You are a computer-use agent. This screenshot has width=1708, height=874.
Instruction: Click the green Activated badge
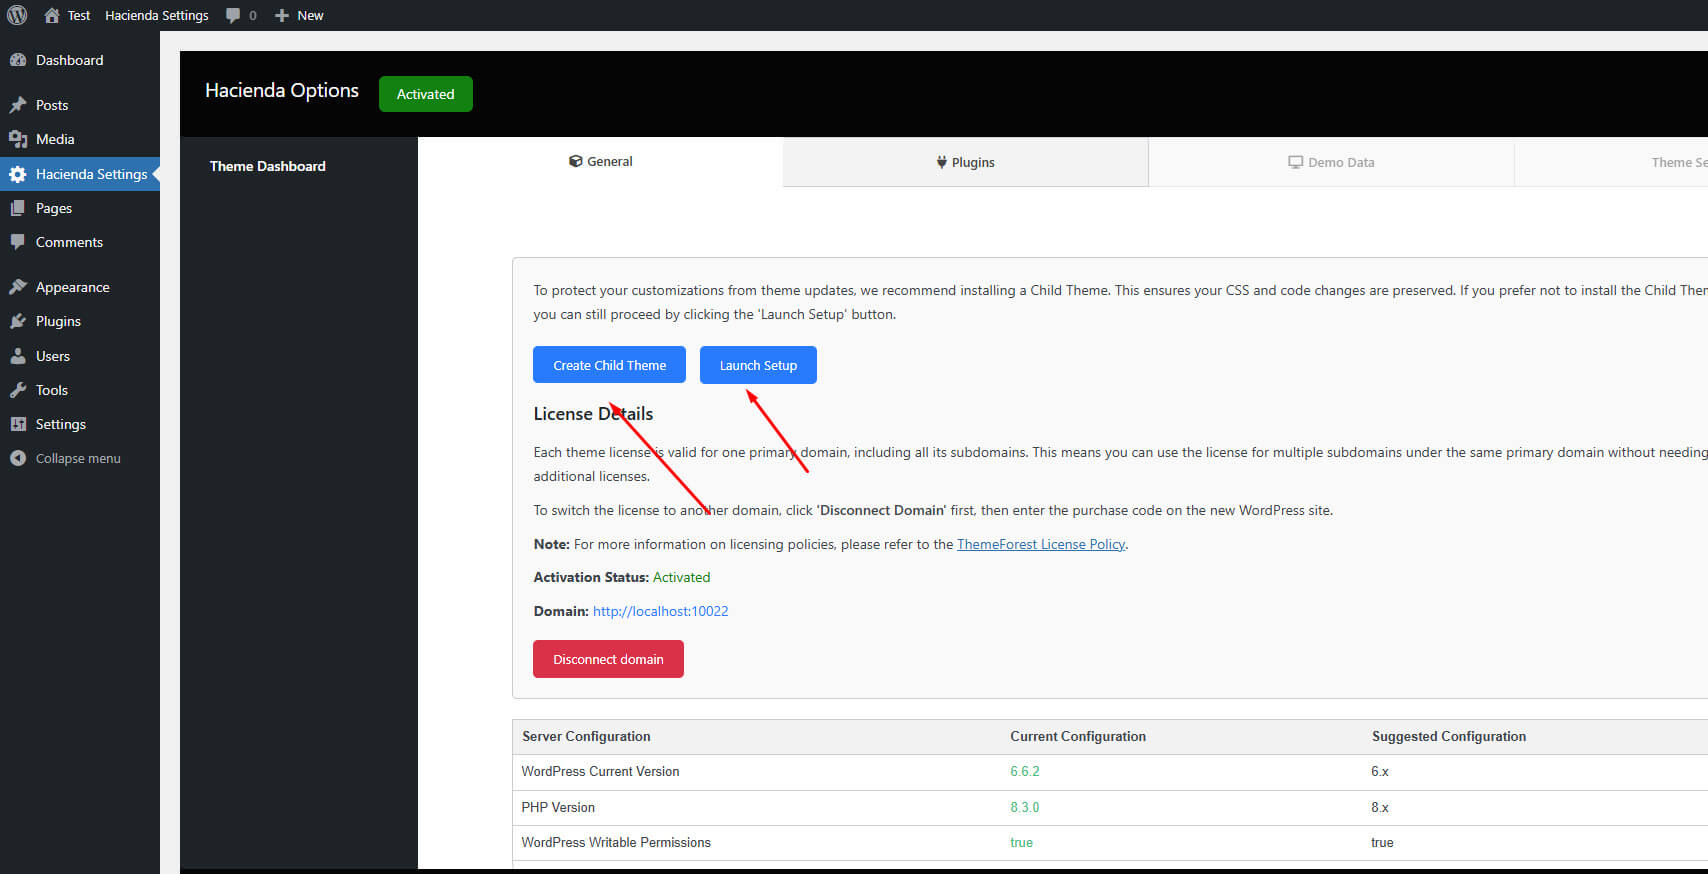pos(426,94)
